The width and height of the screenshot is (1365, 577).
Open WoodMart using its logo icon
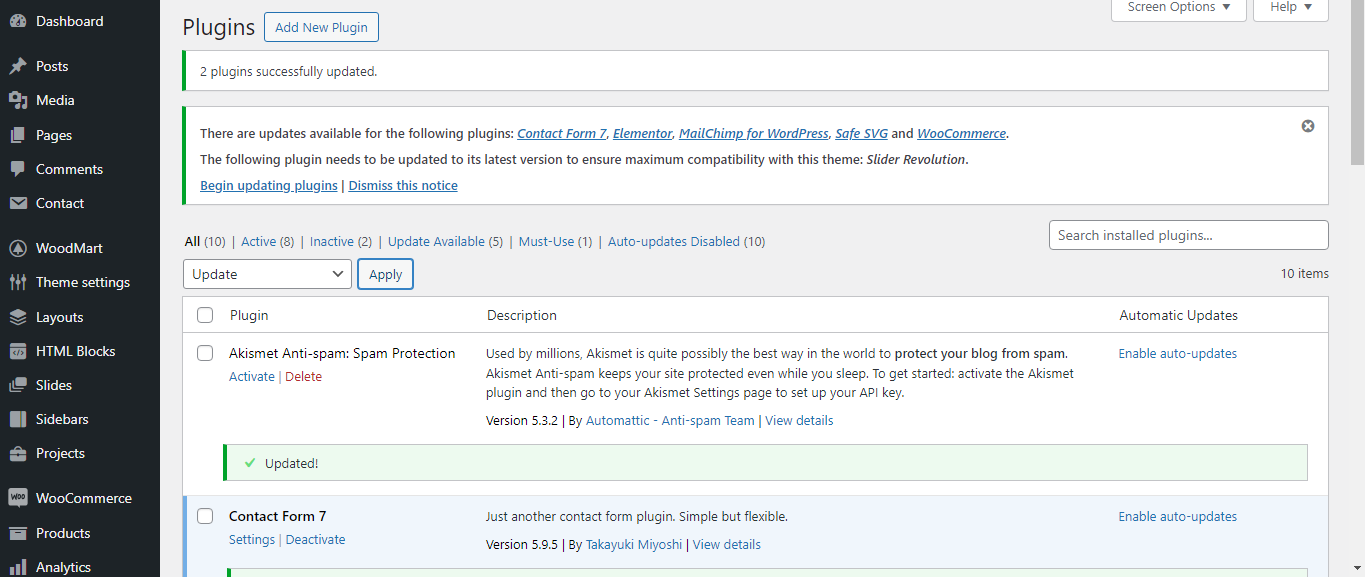(x=18, y=248)
